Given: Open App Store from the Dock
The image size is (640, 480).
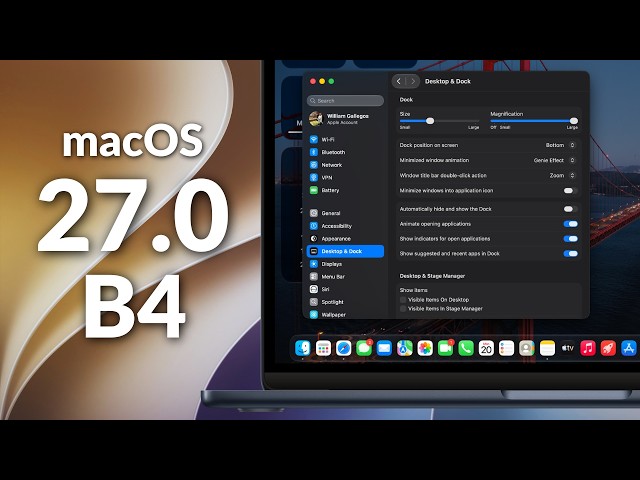Looking at the screenshot, I should click(x=629, y=348).
